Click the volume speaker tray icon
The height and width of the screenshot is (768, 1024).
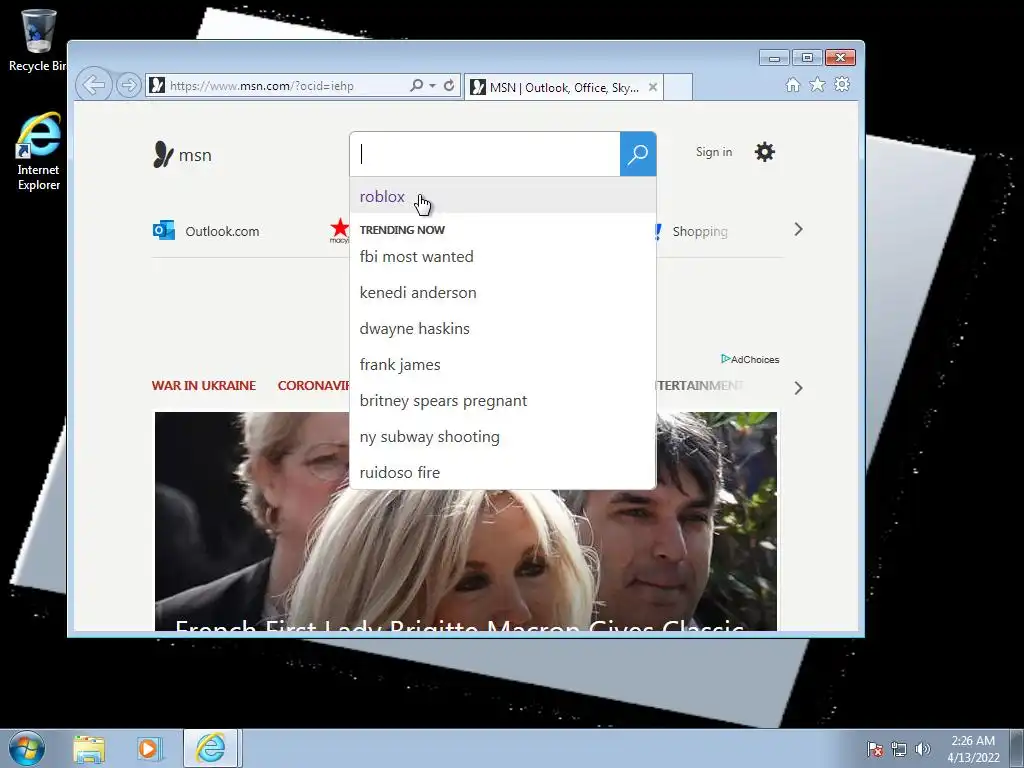pyautogui.click(x=922, y=749)
